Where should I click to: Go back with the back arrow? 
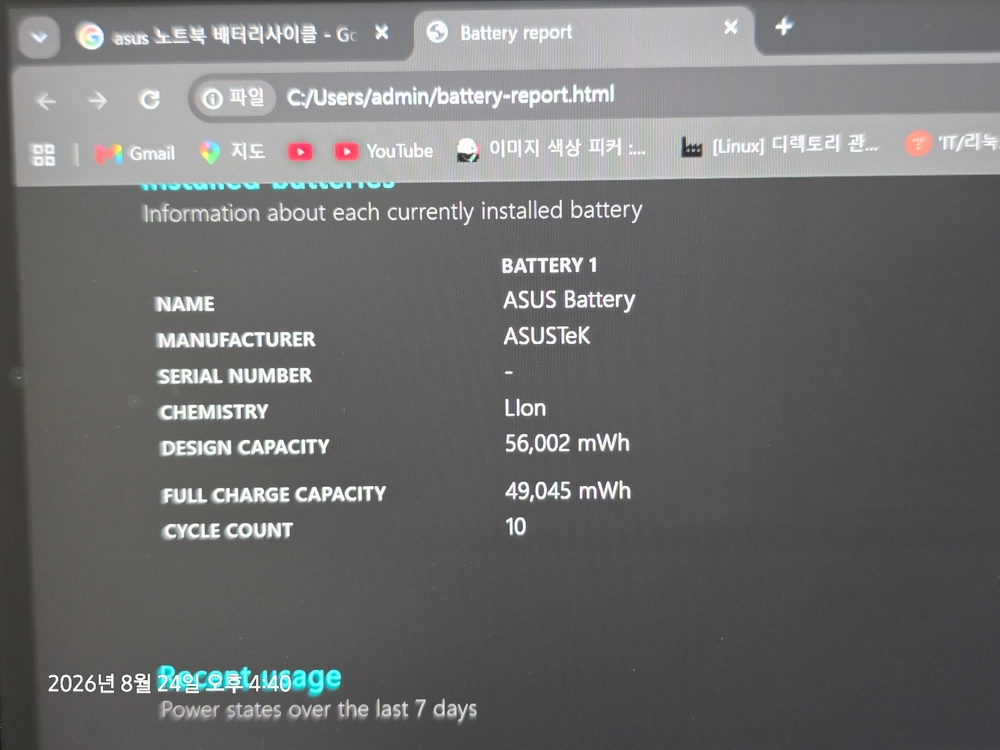pyautogui.click(x=46, y=101)
